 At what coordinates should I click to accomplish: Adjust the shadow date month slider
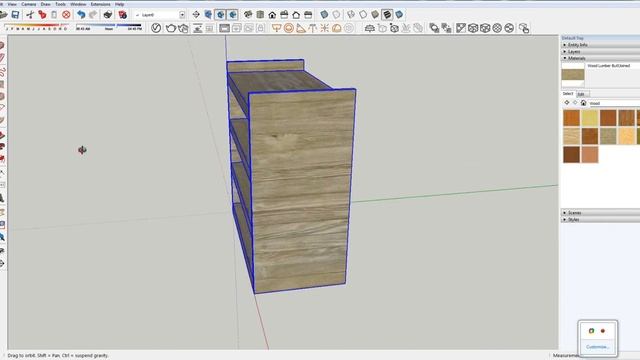pyautogui.click(x=36, y=27)
